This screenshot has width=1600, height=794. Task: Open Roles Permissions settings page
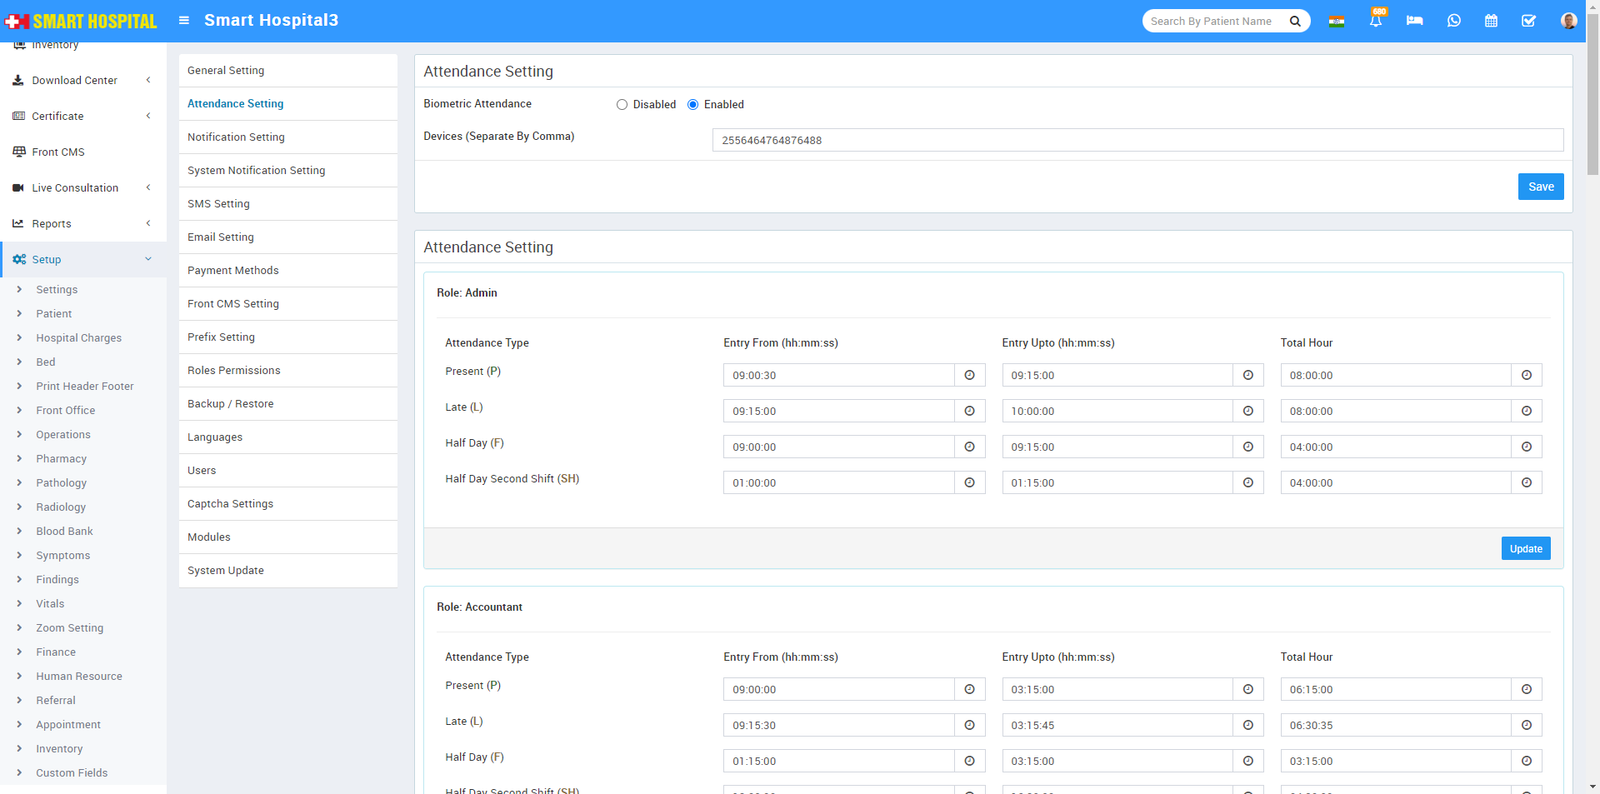[x=234, y=371]
